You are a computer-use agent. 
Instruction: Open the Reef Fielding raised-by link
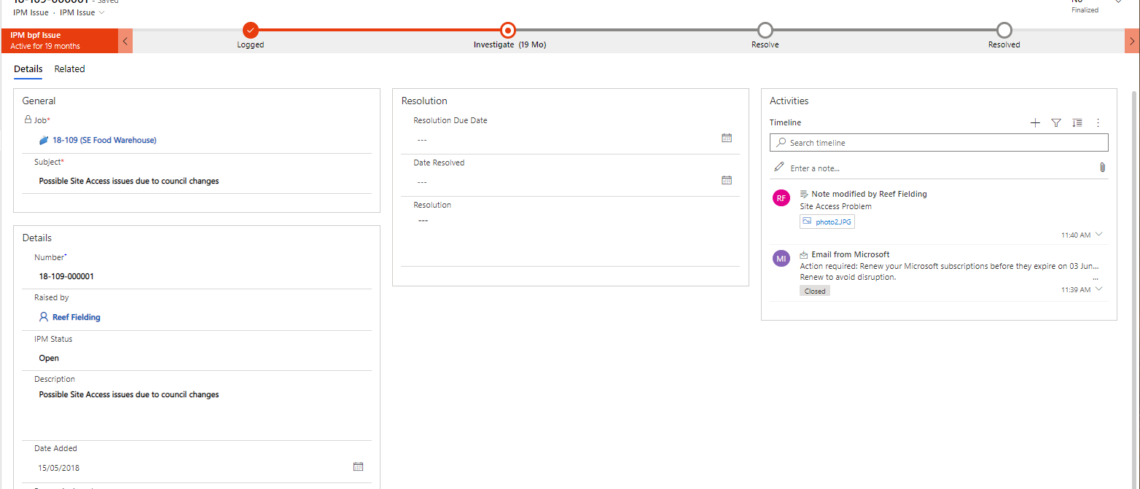click(76, 318)
